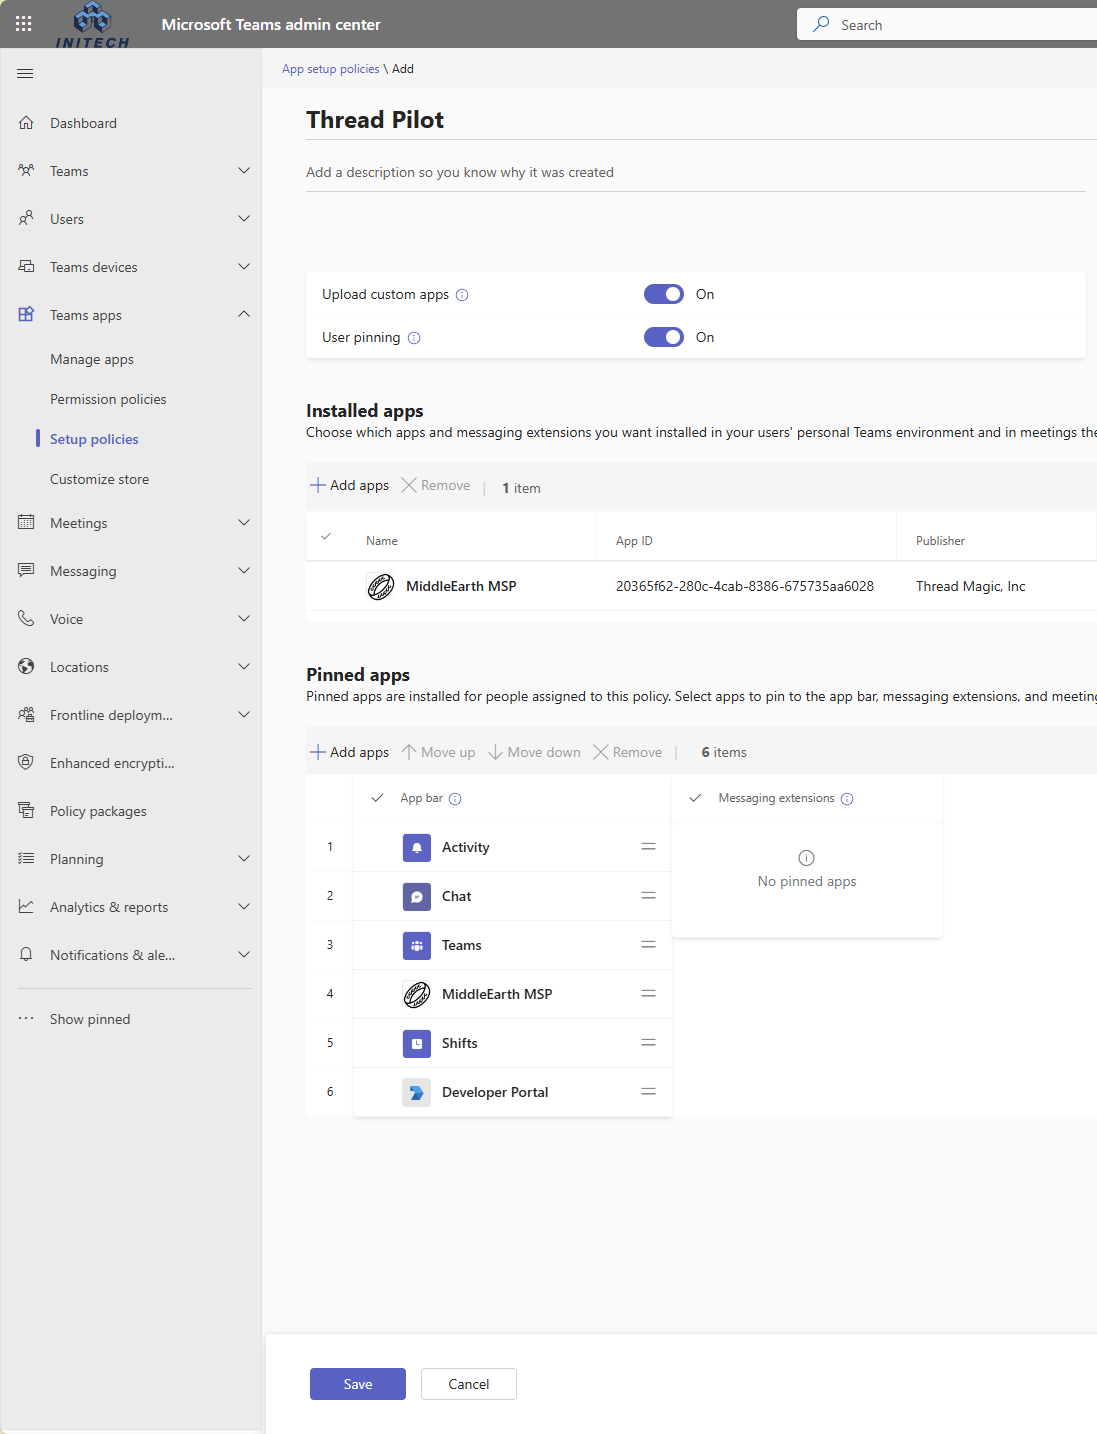Click the Developer Portal app icon
Viewport: 1097px width, 1434px height.
417,1093
